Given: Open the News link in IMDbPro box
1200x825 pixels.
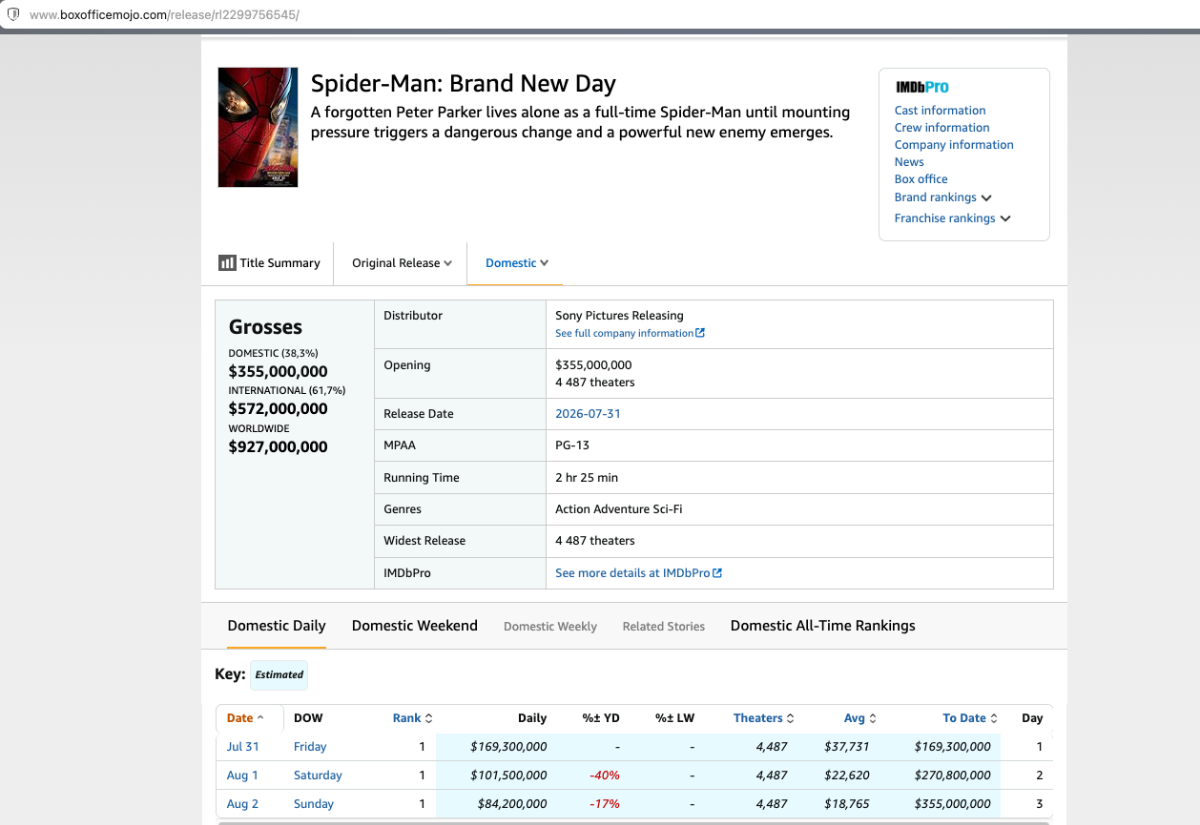Looking at the screenshot, I should 909,162.
